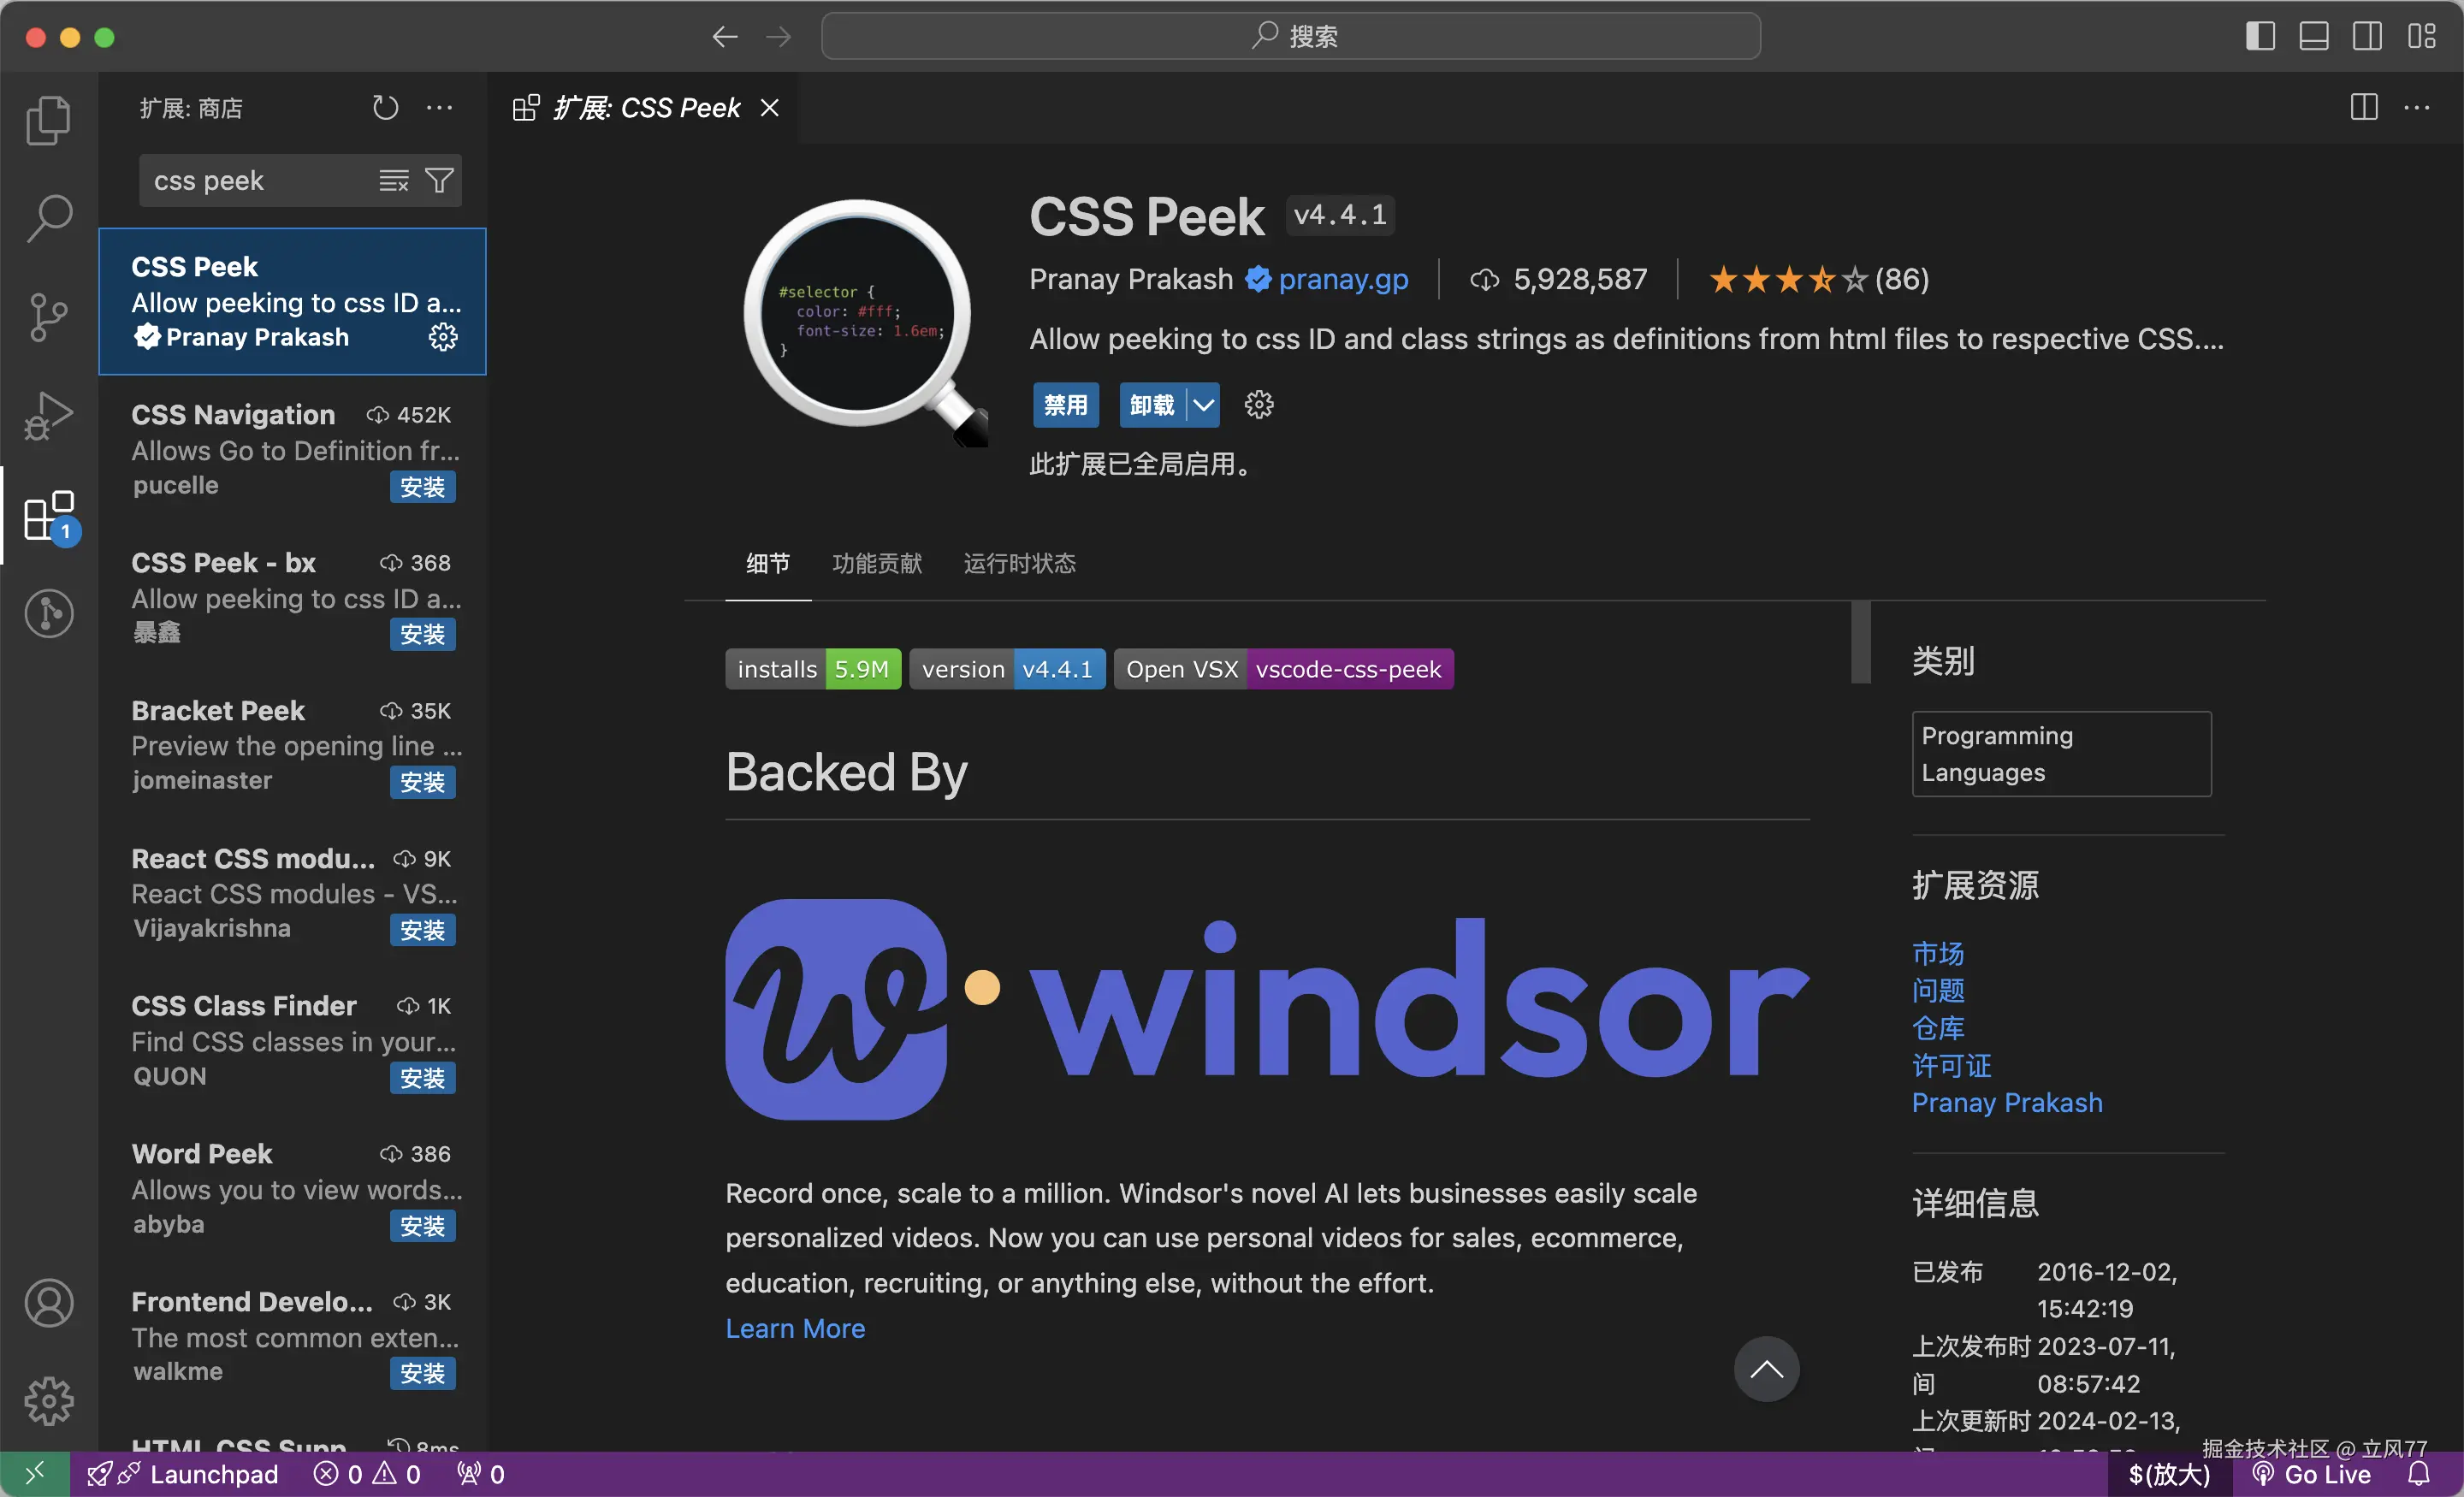The width and height of the screenshot is (2464, 1497).
Task: Open remote window indicator in status bar
Action: [x=35, y=1474]
